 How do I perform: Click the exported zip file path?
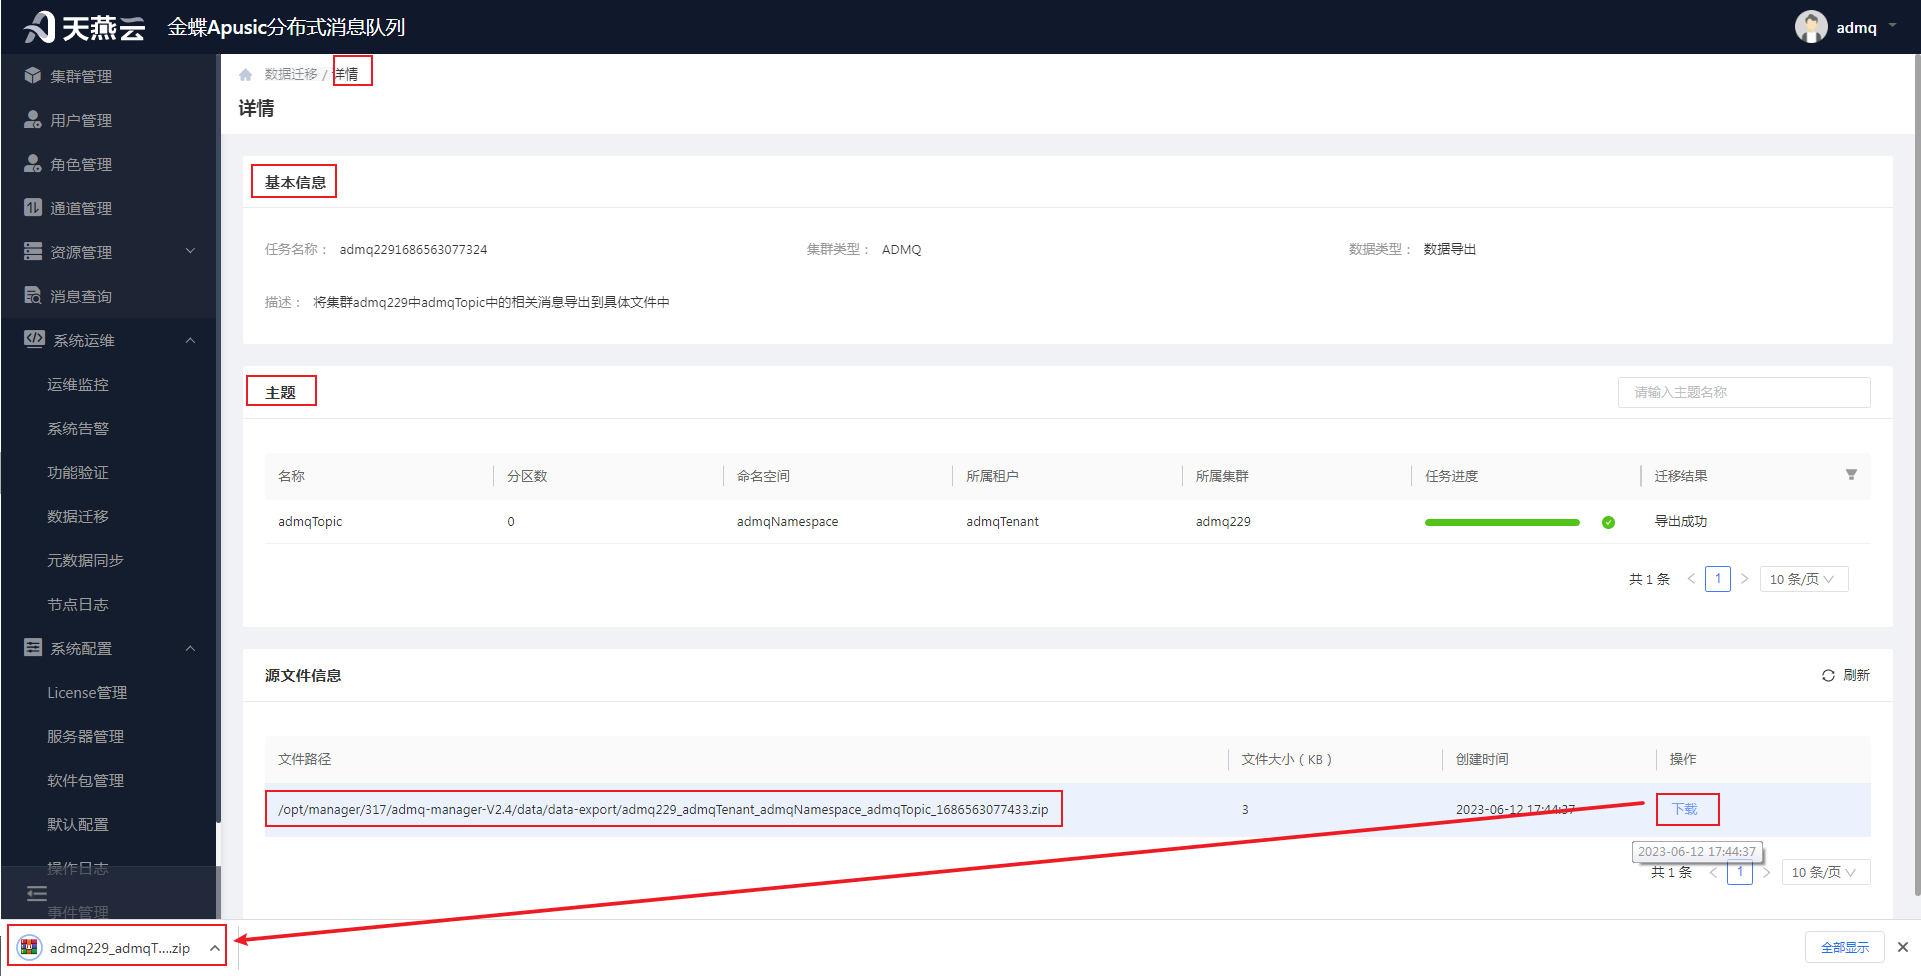[x=663, y=809]
